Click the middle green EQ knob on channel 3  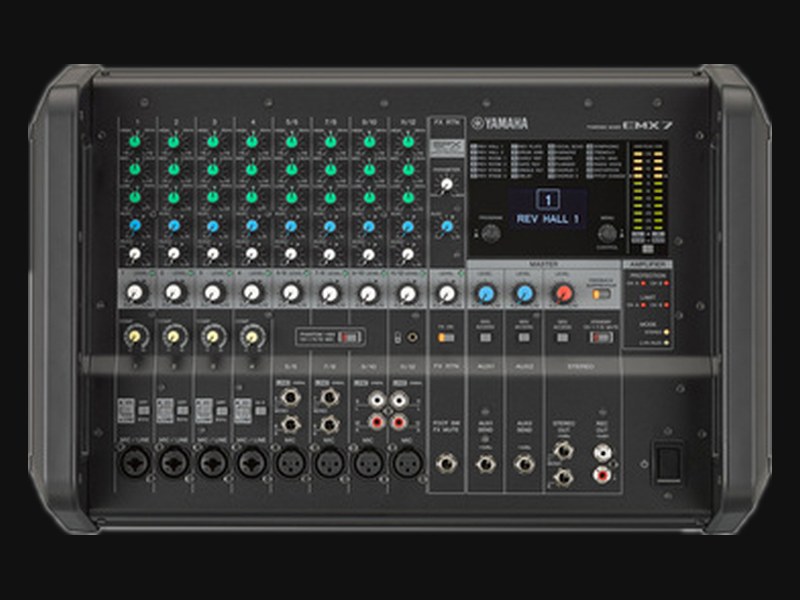pyautogui.click(x=213, y=169)
